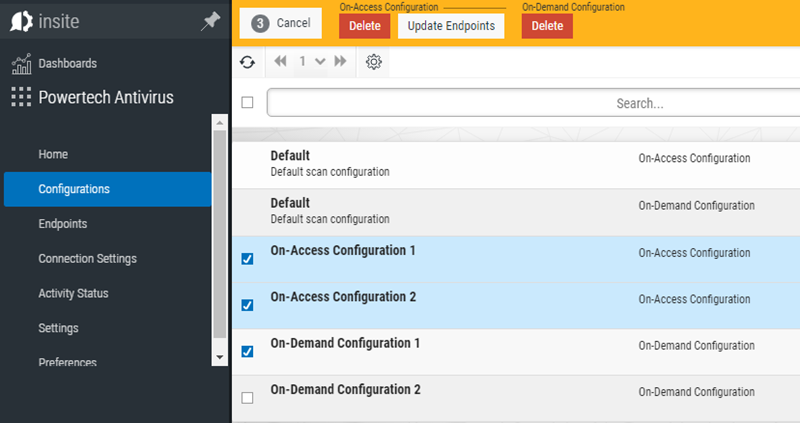This screenshot has height=423, width=800.
Task: Click the sidebar scrollbar up arrow
Action: point(220,123)
